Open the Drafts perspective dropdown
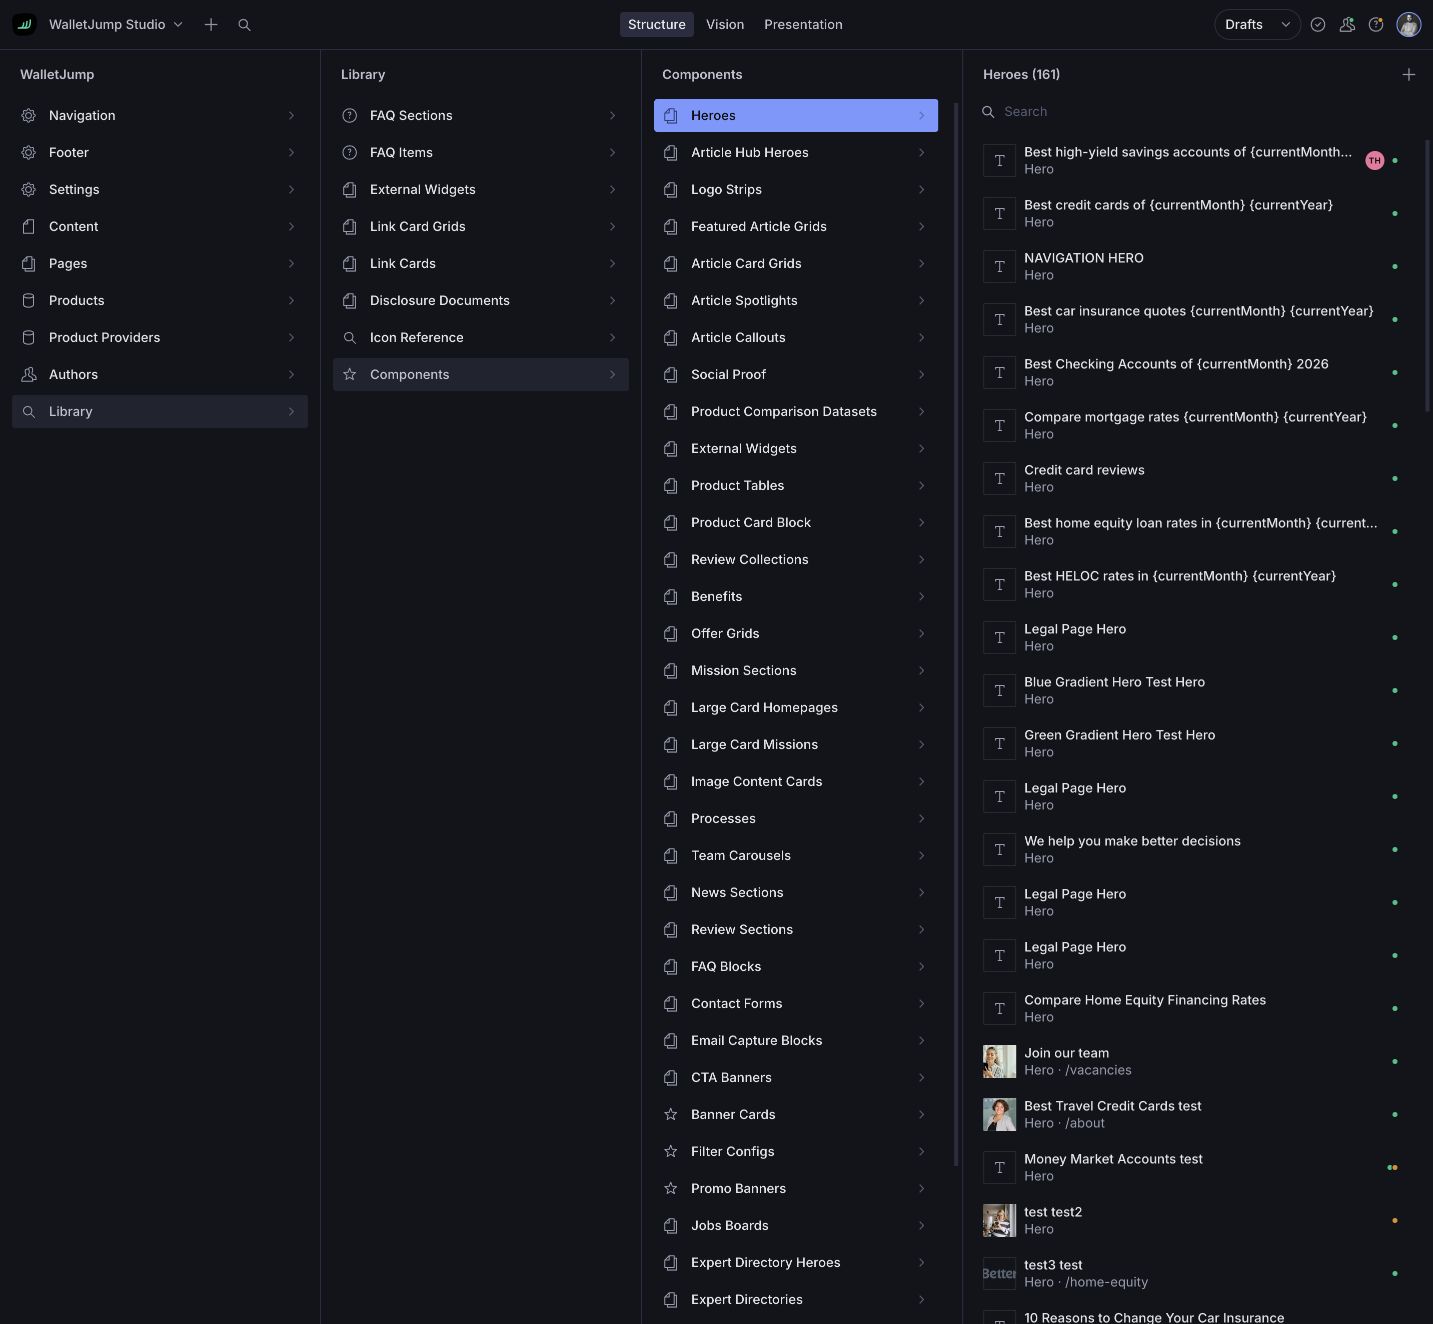 tap(1257, 24)
